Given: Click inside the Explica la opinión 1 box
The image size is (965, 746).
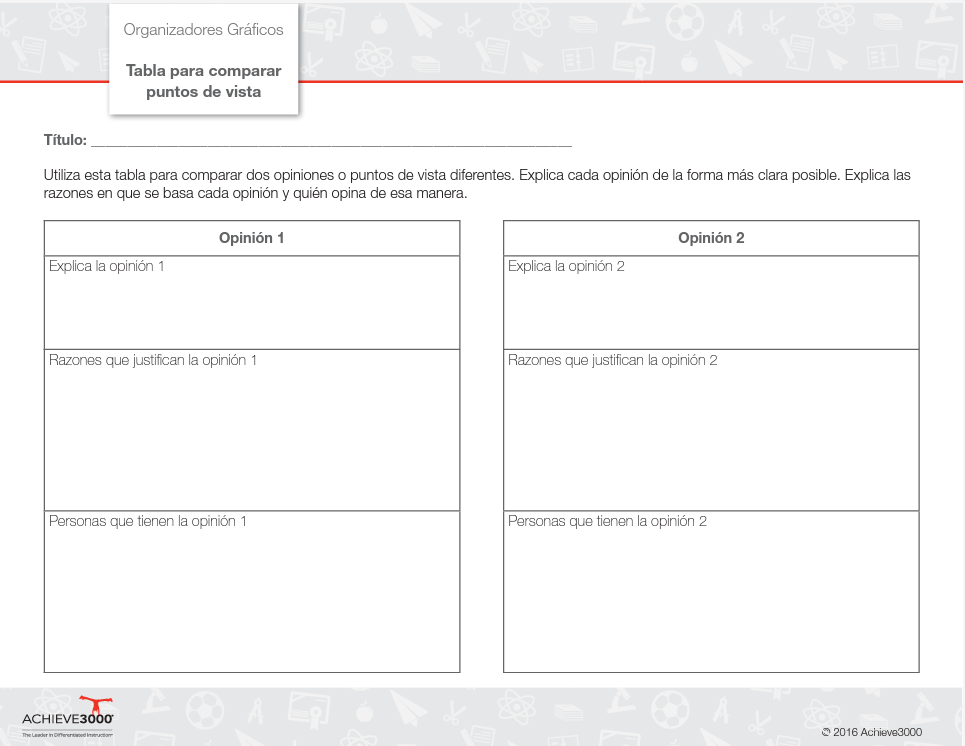Looking at the screenshot, I should [252, 302].
